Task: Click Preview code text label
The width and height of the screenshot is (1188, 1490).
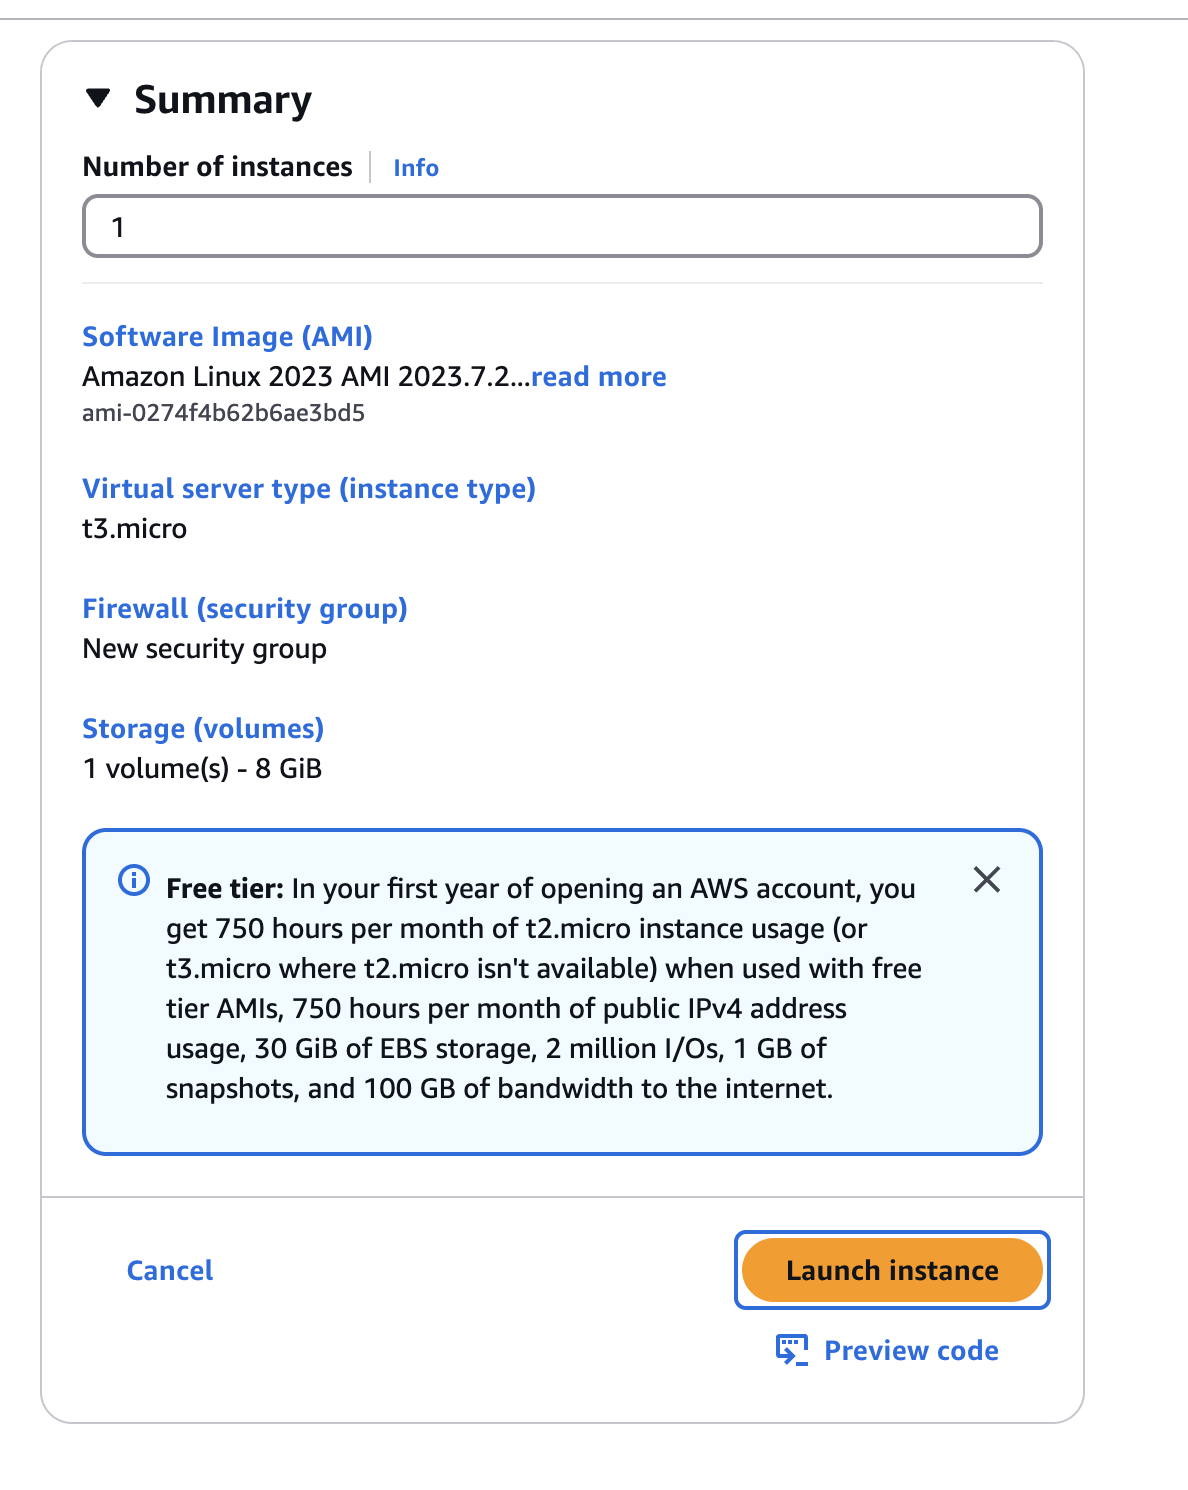Action: (910, 1350)
